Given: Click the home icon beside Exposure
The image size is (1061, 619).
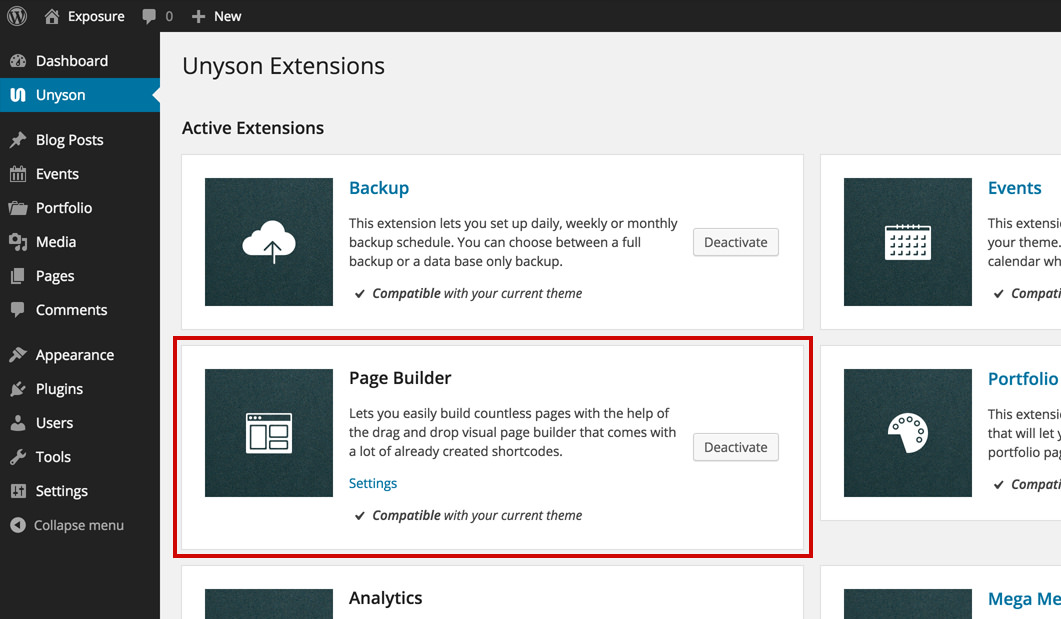Looking at the screenshot, I should [x=51, y=16].
